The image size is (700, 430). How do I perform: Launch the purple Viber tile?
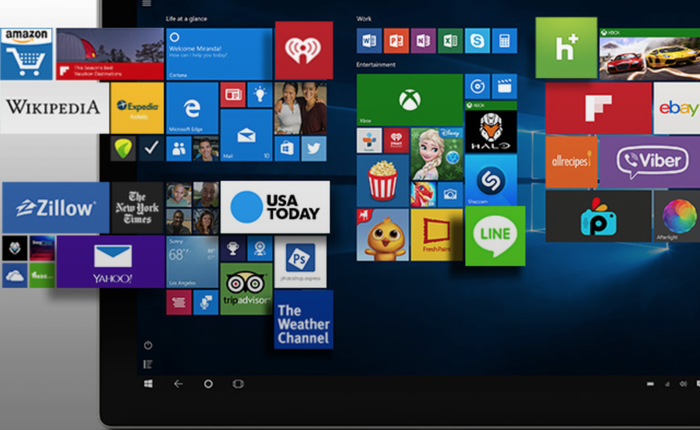(649, 162)
